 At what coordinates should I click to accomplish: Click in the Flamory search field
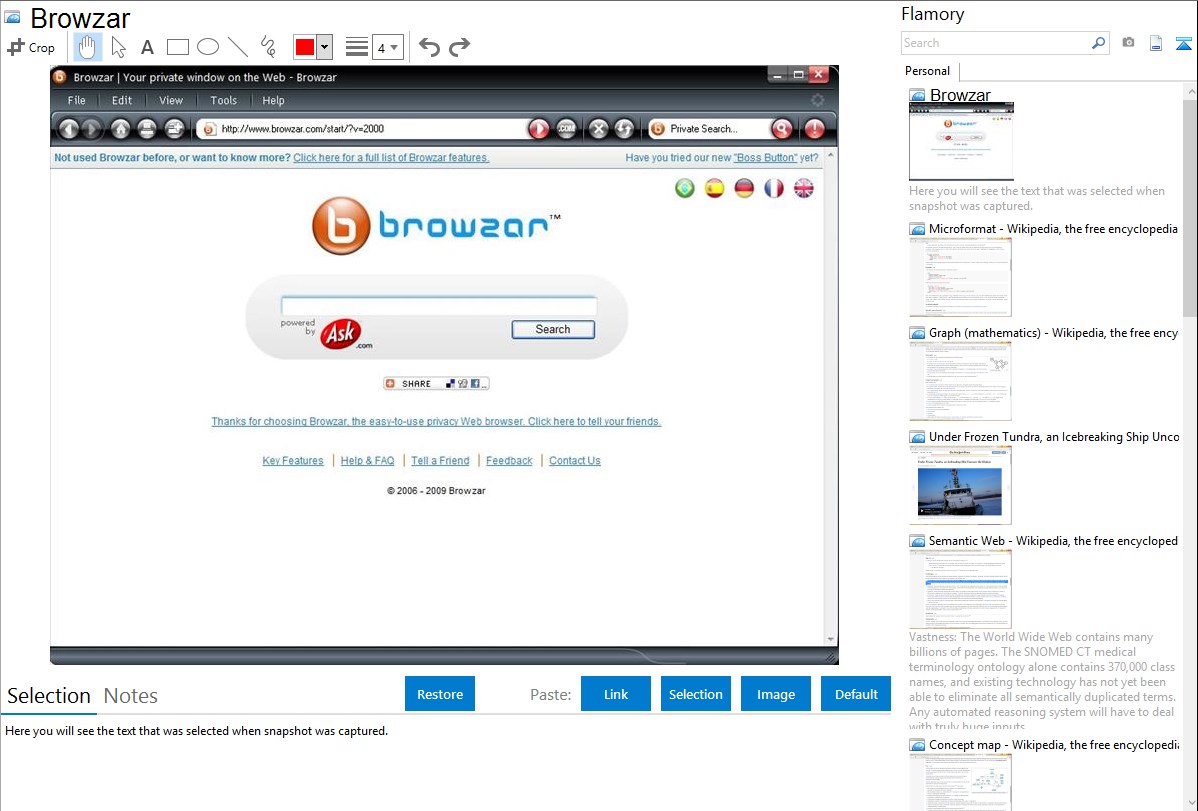(995, 43)
